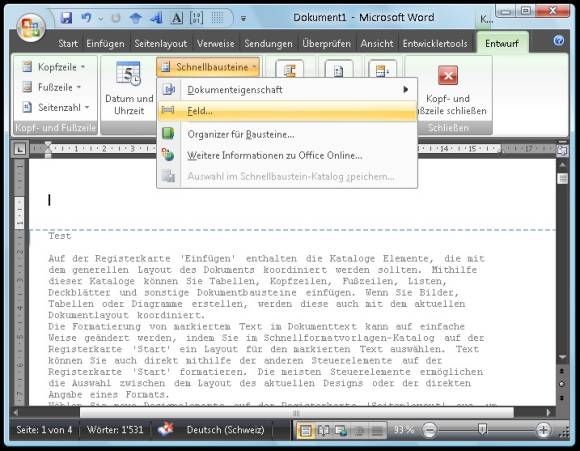Click the ruler toggle above the scrollbar

click(x=562, y=150)
